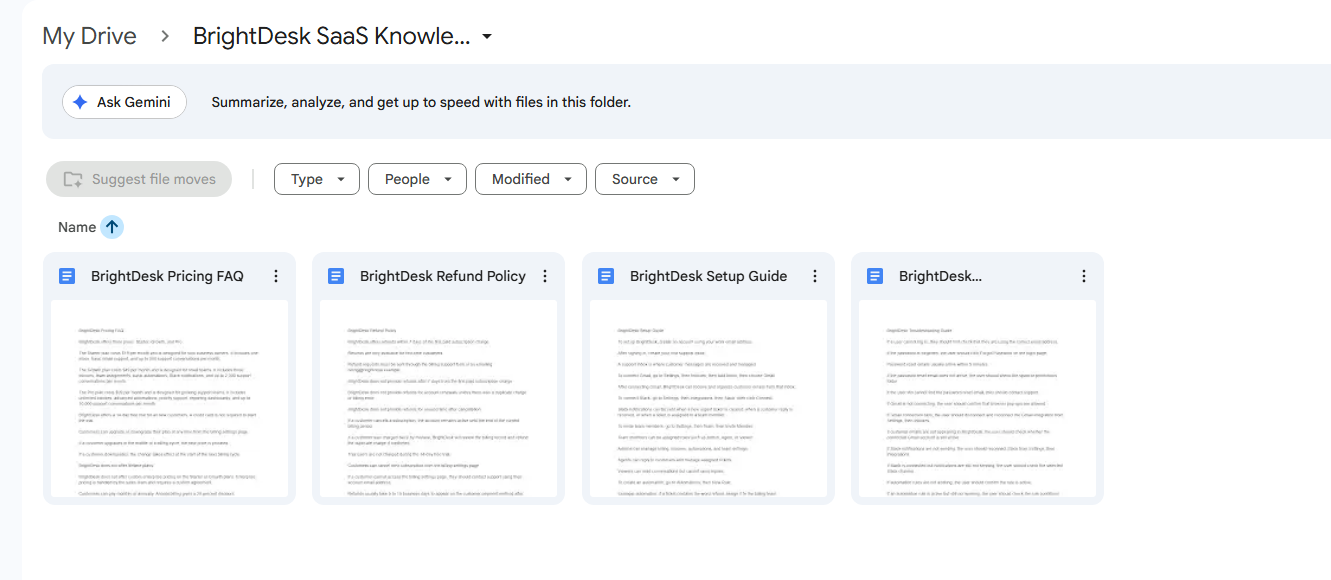Open the BrightDesk Pricing FAQ preview thumbnail
Image resolution: width=1331 pixels, height=580 pixels.
coord(169,399)
